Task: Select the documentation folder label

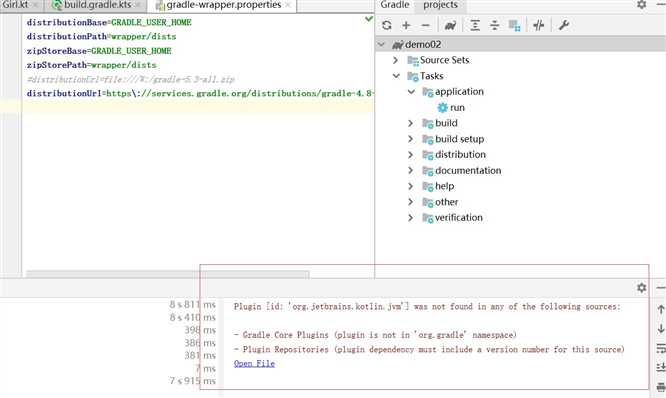Action: (x=468, y=170)
